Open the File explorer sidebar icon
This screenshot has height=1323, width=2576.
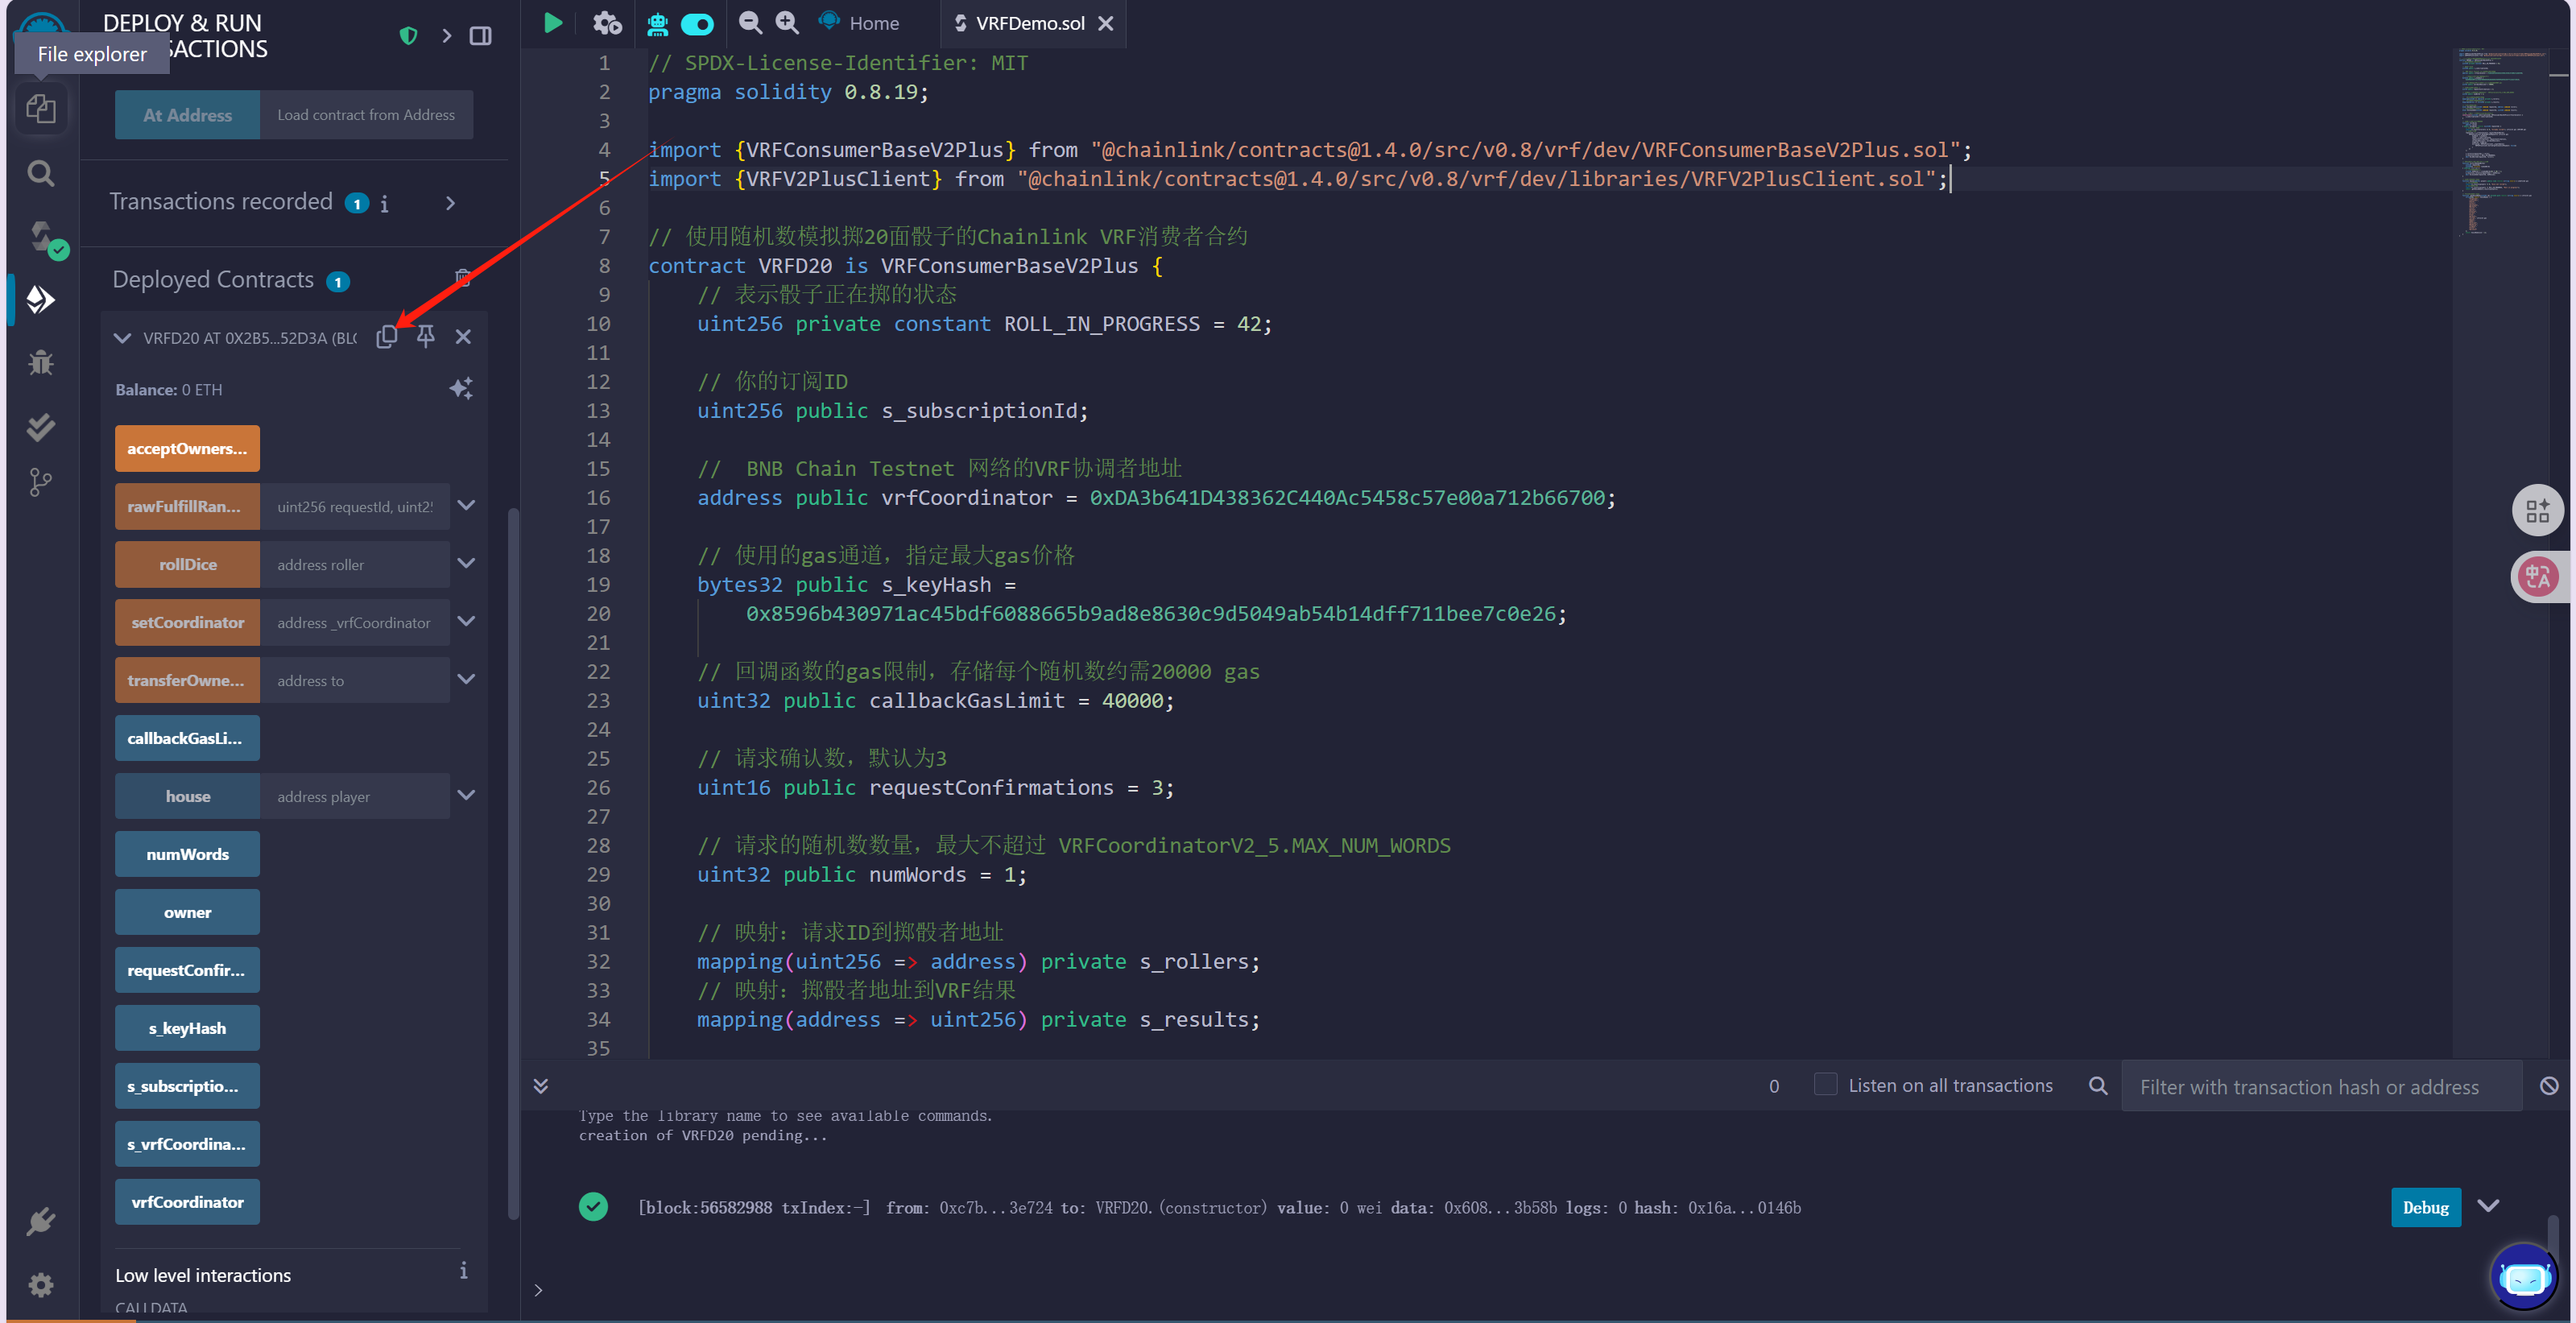pyautogui.click(x=40, y=108)
